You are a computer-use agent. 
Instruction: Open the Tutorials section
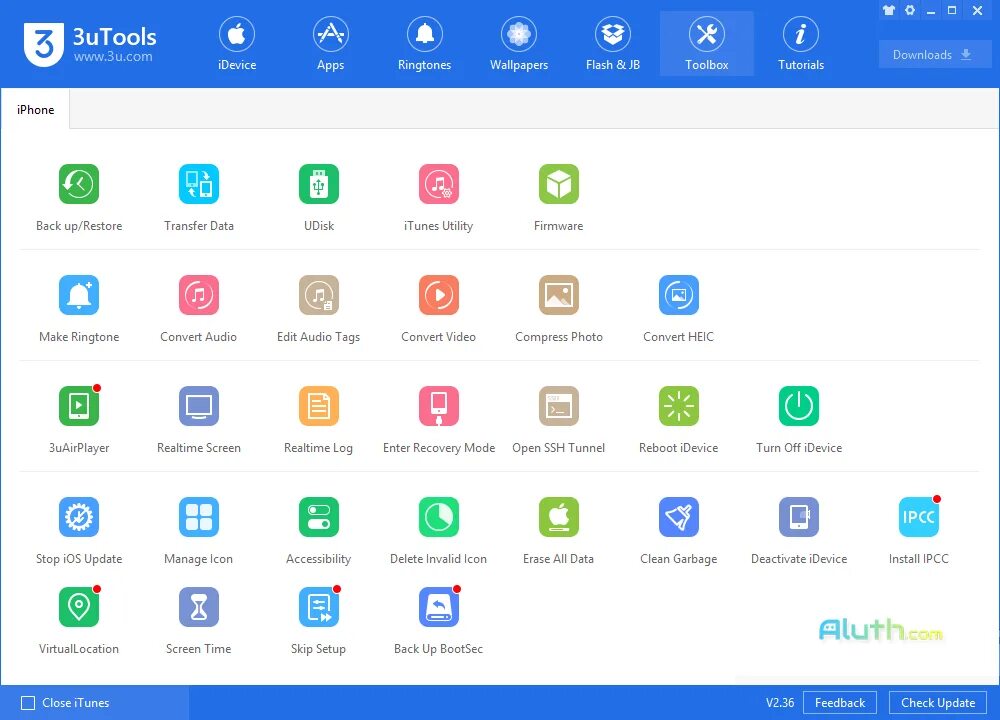click(801, 43)
